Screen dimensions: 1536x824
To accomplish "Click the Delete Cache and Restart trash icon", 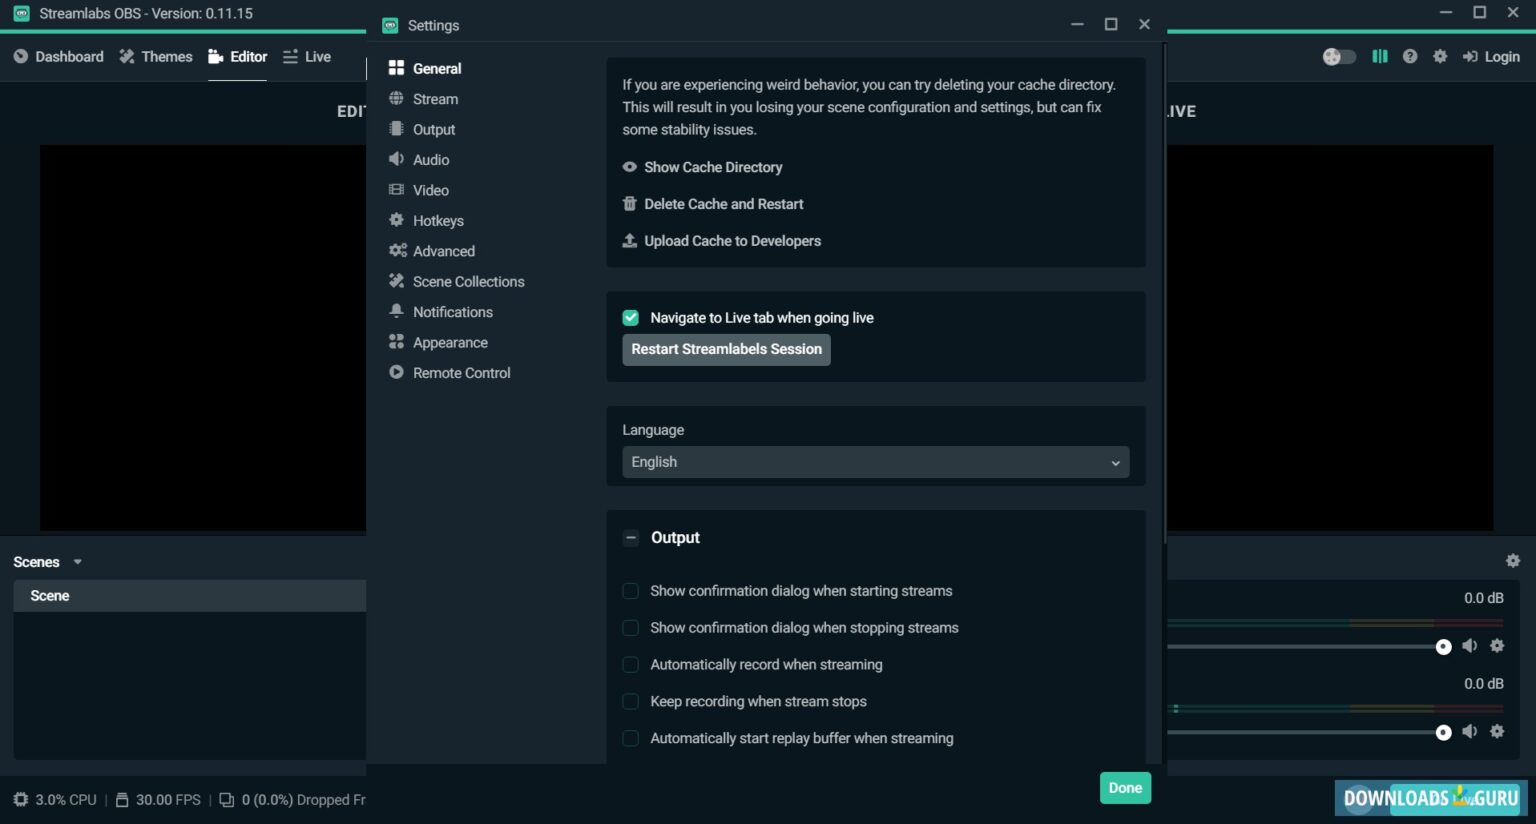I will (629, 204).
